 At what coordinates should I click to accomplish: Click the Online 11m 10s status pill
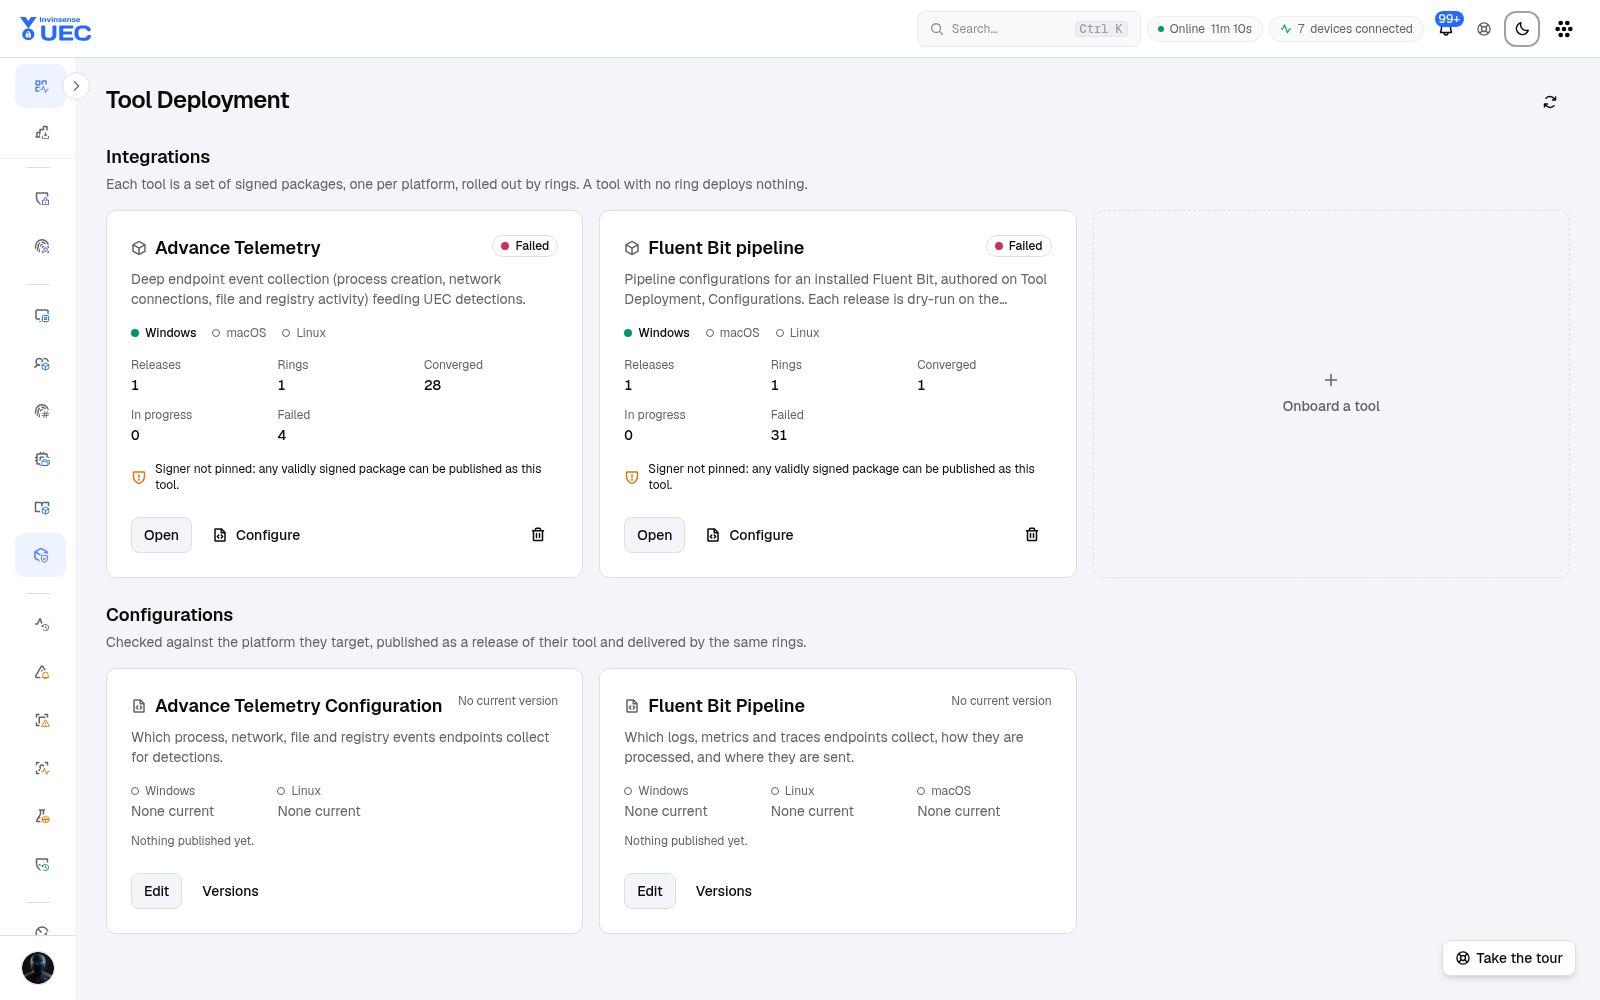1205,29
